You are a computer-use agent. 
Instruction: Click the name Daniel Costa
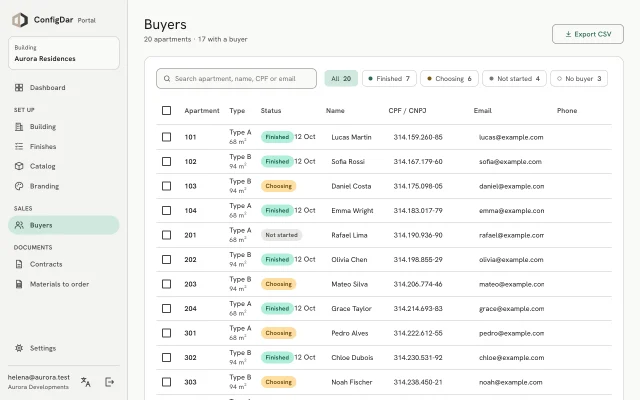[x=351, y=186]
